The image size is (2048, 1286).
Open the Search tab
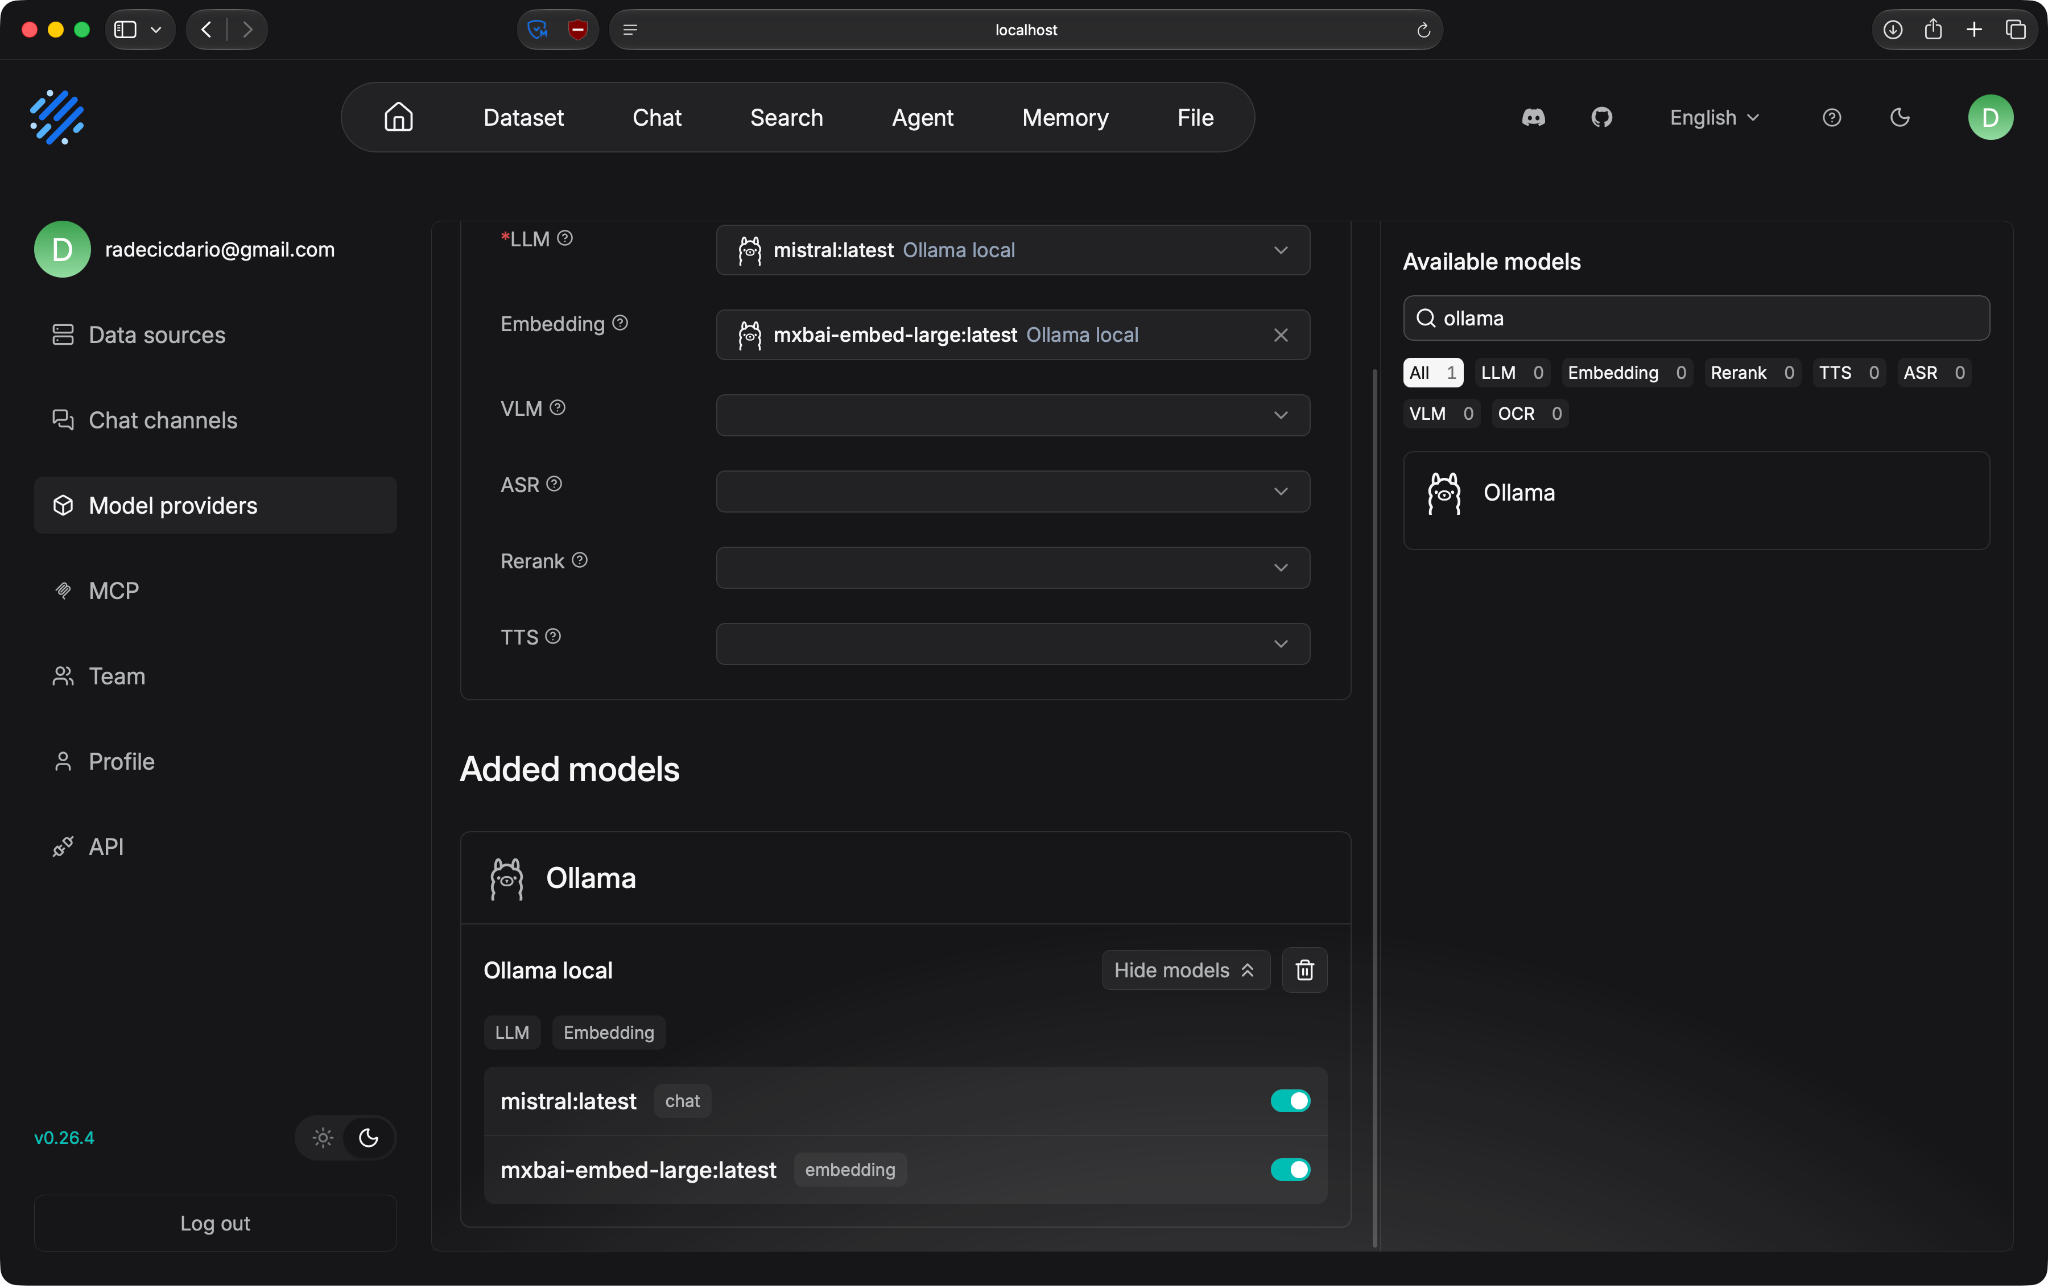(786, 117)
